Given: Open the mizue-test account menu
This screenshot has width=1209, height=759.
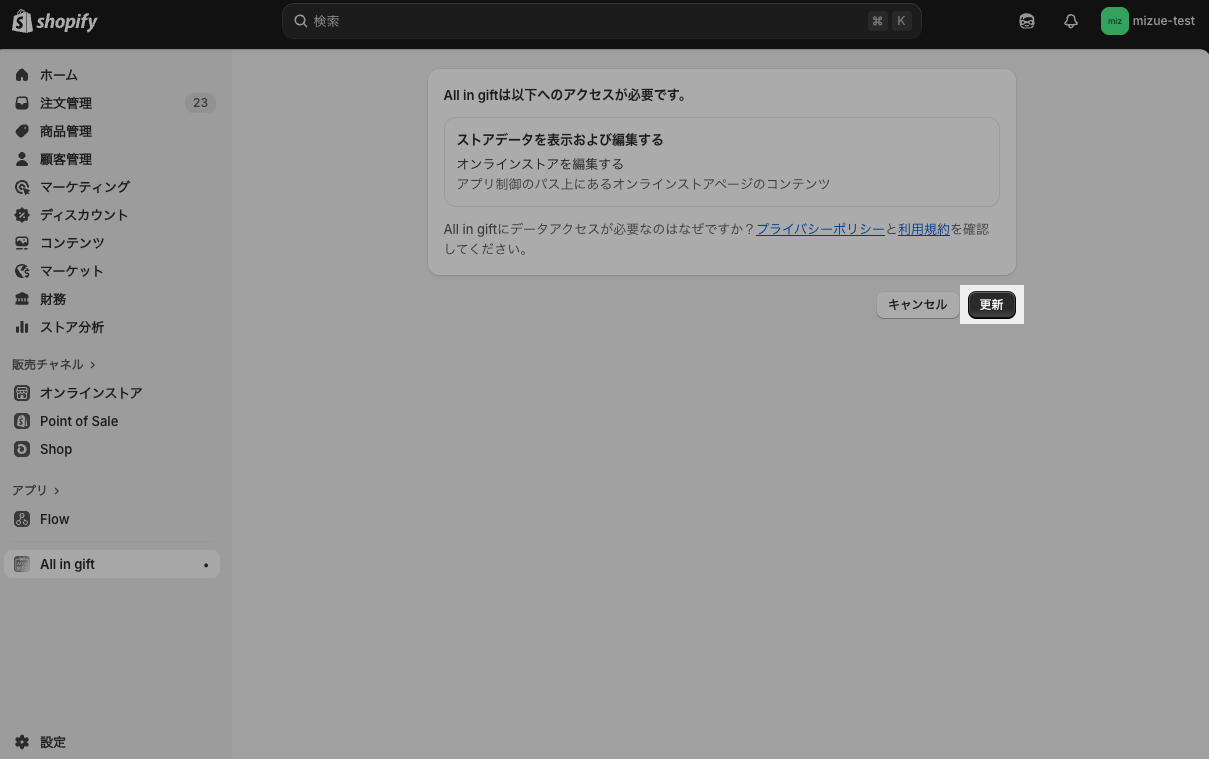Looking at the screenshot, I should point(1149,21).
